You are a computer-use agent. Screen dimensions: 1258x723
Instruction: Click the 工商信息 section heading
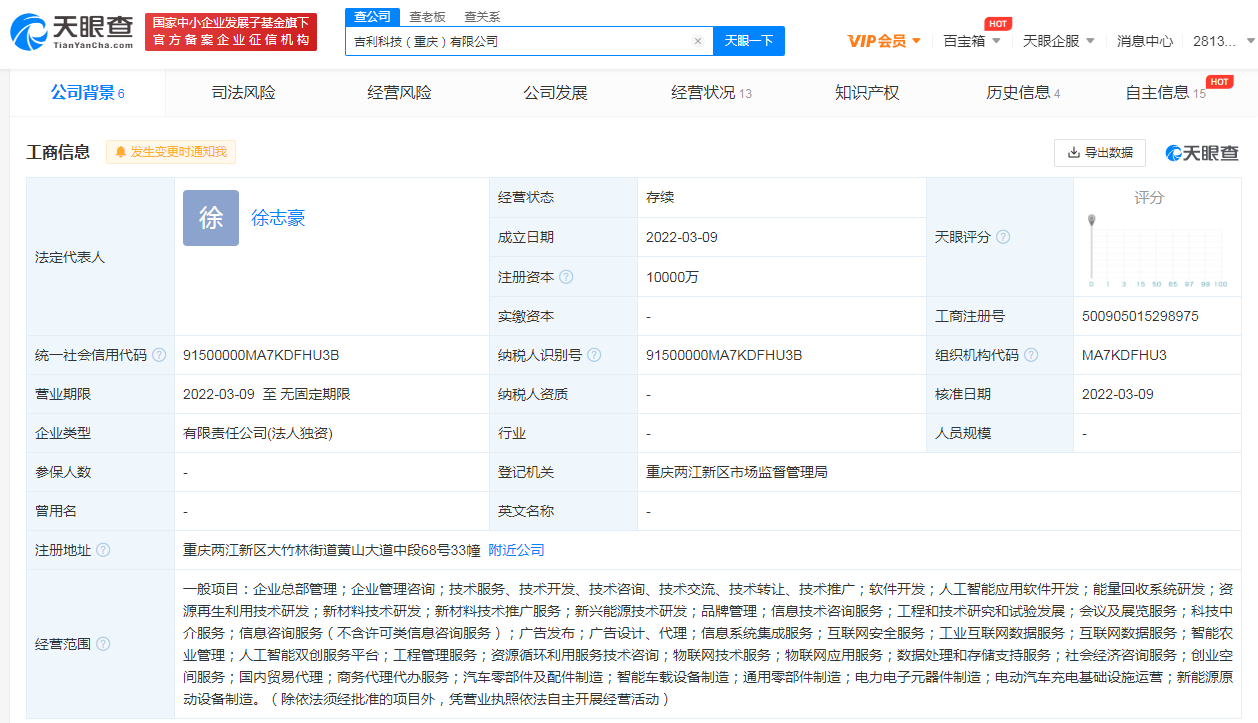point(58,152)
